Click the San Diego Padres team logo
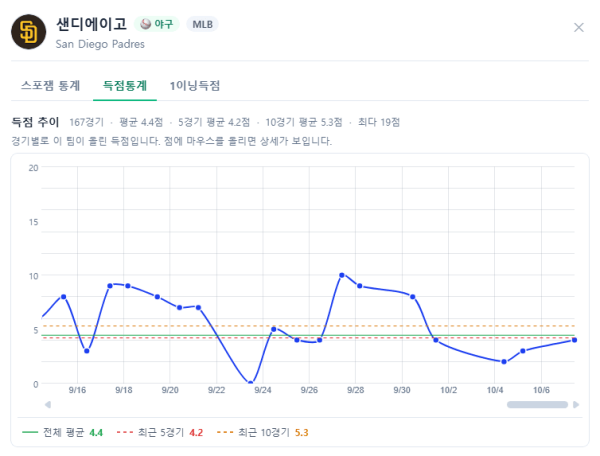The image size is (600, 456). tap(29, 32)
